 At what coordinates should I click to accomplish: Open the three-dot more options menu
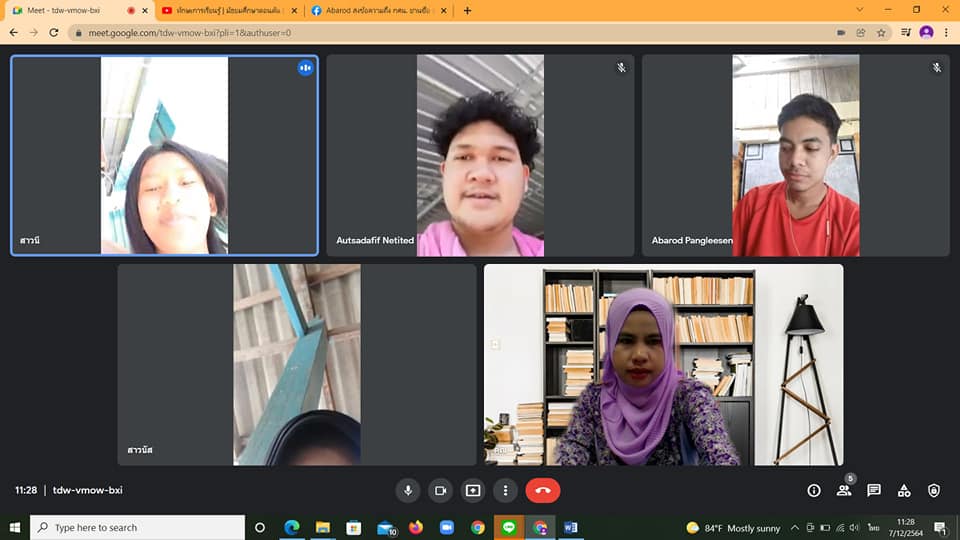click(506, 490)
